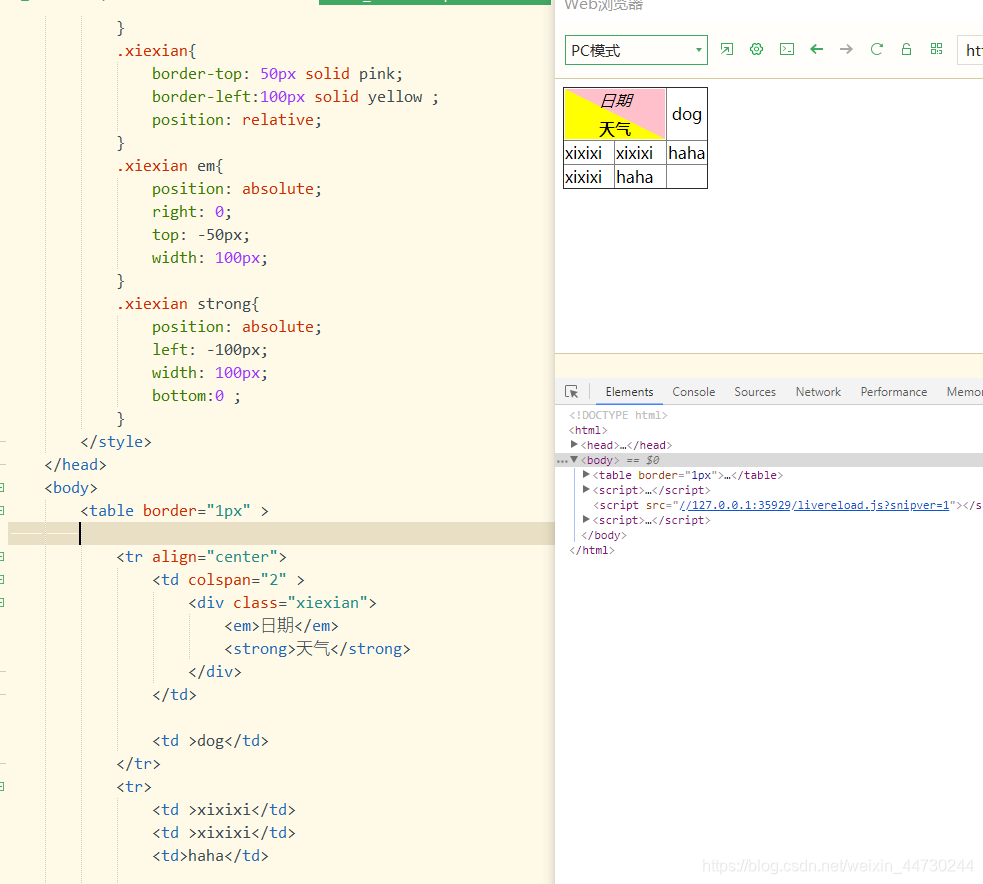
Task: Click the empty bottom-right cell of preview table
Action: pyautogui.click(x=686, y=177)
